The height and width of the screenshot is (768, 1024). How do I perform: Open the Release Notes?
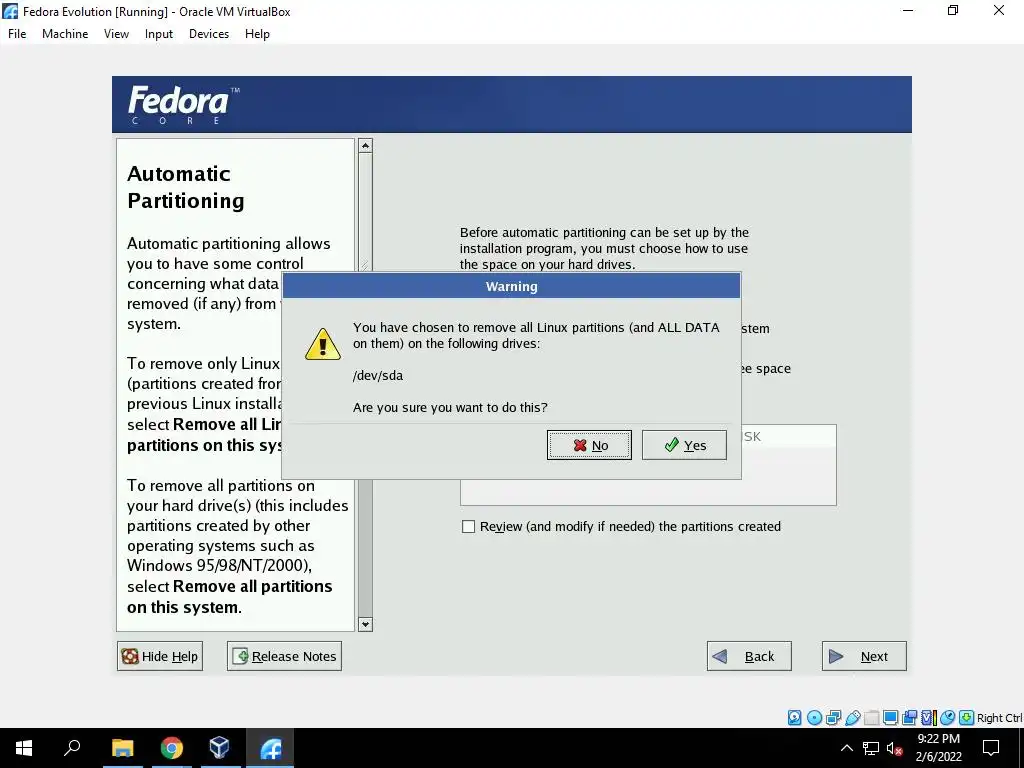284,656
